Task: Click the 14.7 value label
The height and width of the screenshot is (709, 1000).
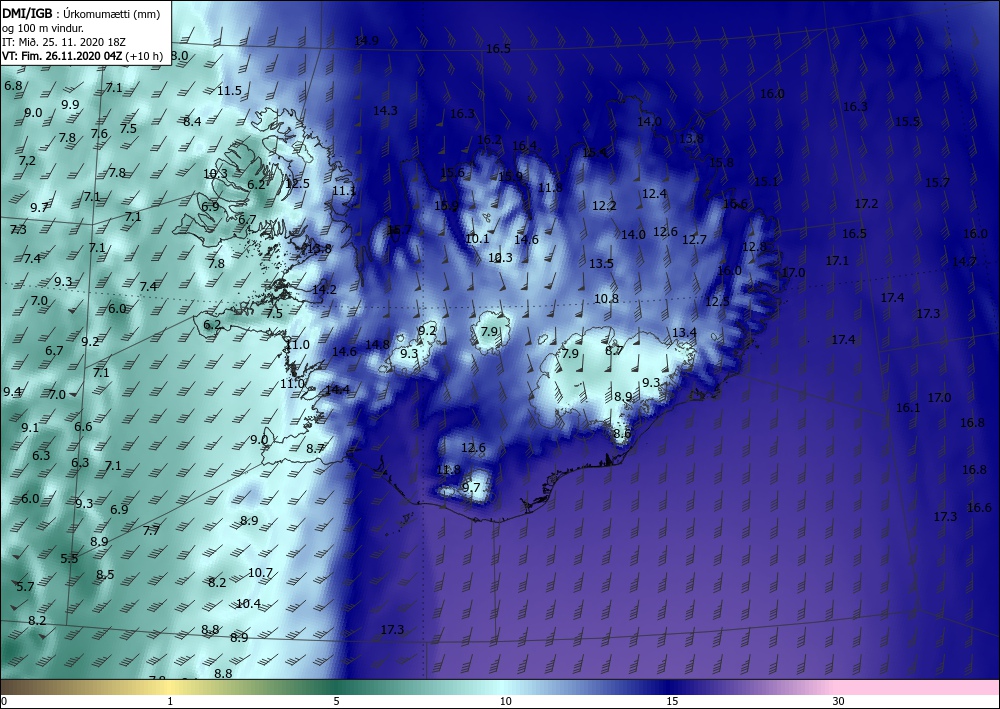Action: (x=964, y=262)
